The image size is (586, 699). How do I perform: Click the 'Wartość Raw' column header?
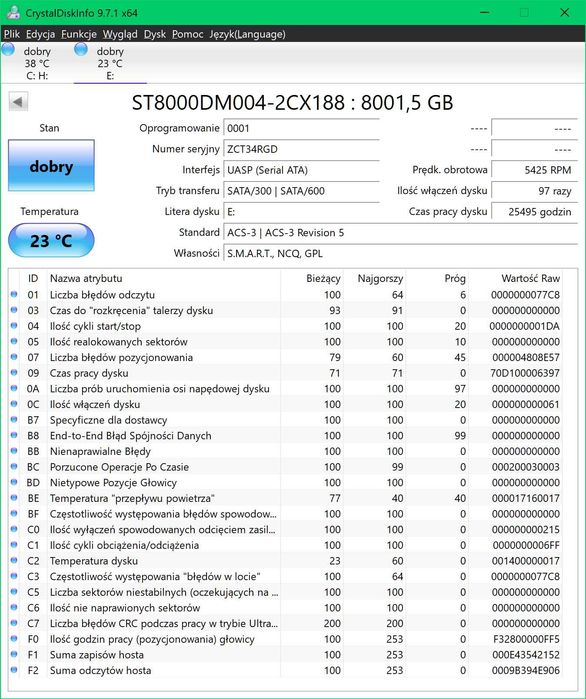(x=516, y=278)
